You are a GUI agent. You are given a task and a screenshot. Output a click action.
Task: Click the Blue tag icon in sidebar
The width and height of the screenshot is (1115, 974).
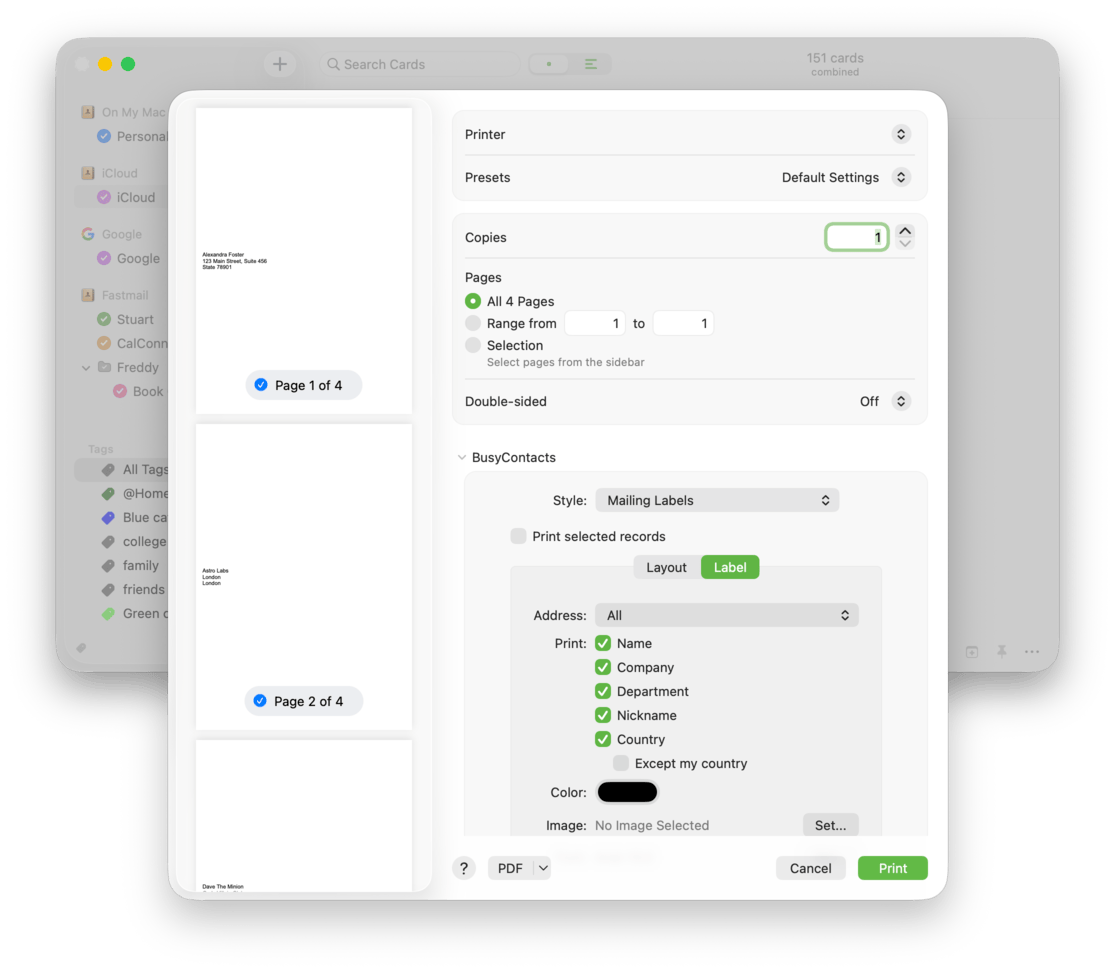108,518
